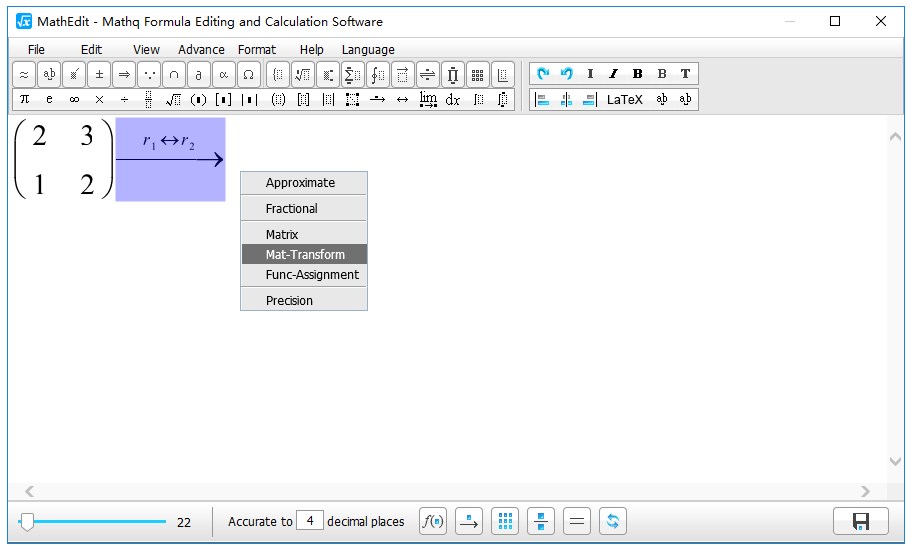912x551 pixels.
Task: Open the therefore logic symbols palette
Action: click(x=149, y=74)
